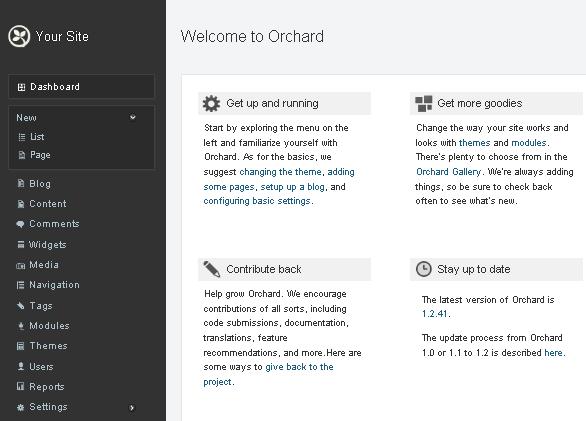Open the Blog section
Viewport: 586px width, 421px height.
point(40,184)
